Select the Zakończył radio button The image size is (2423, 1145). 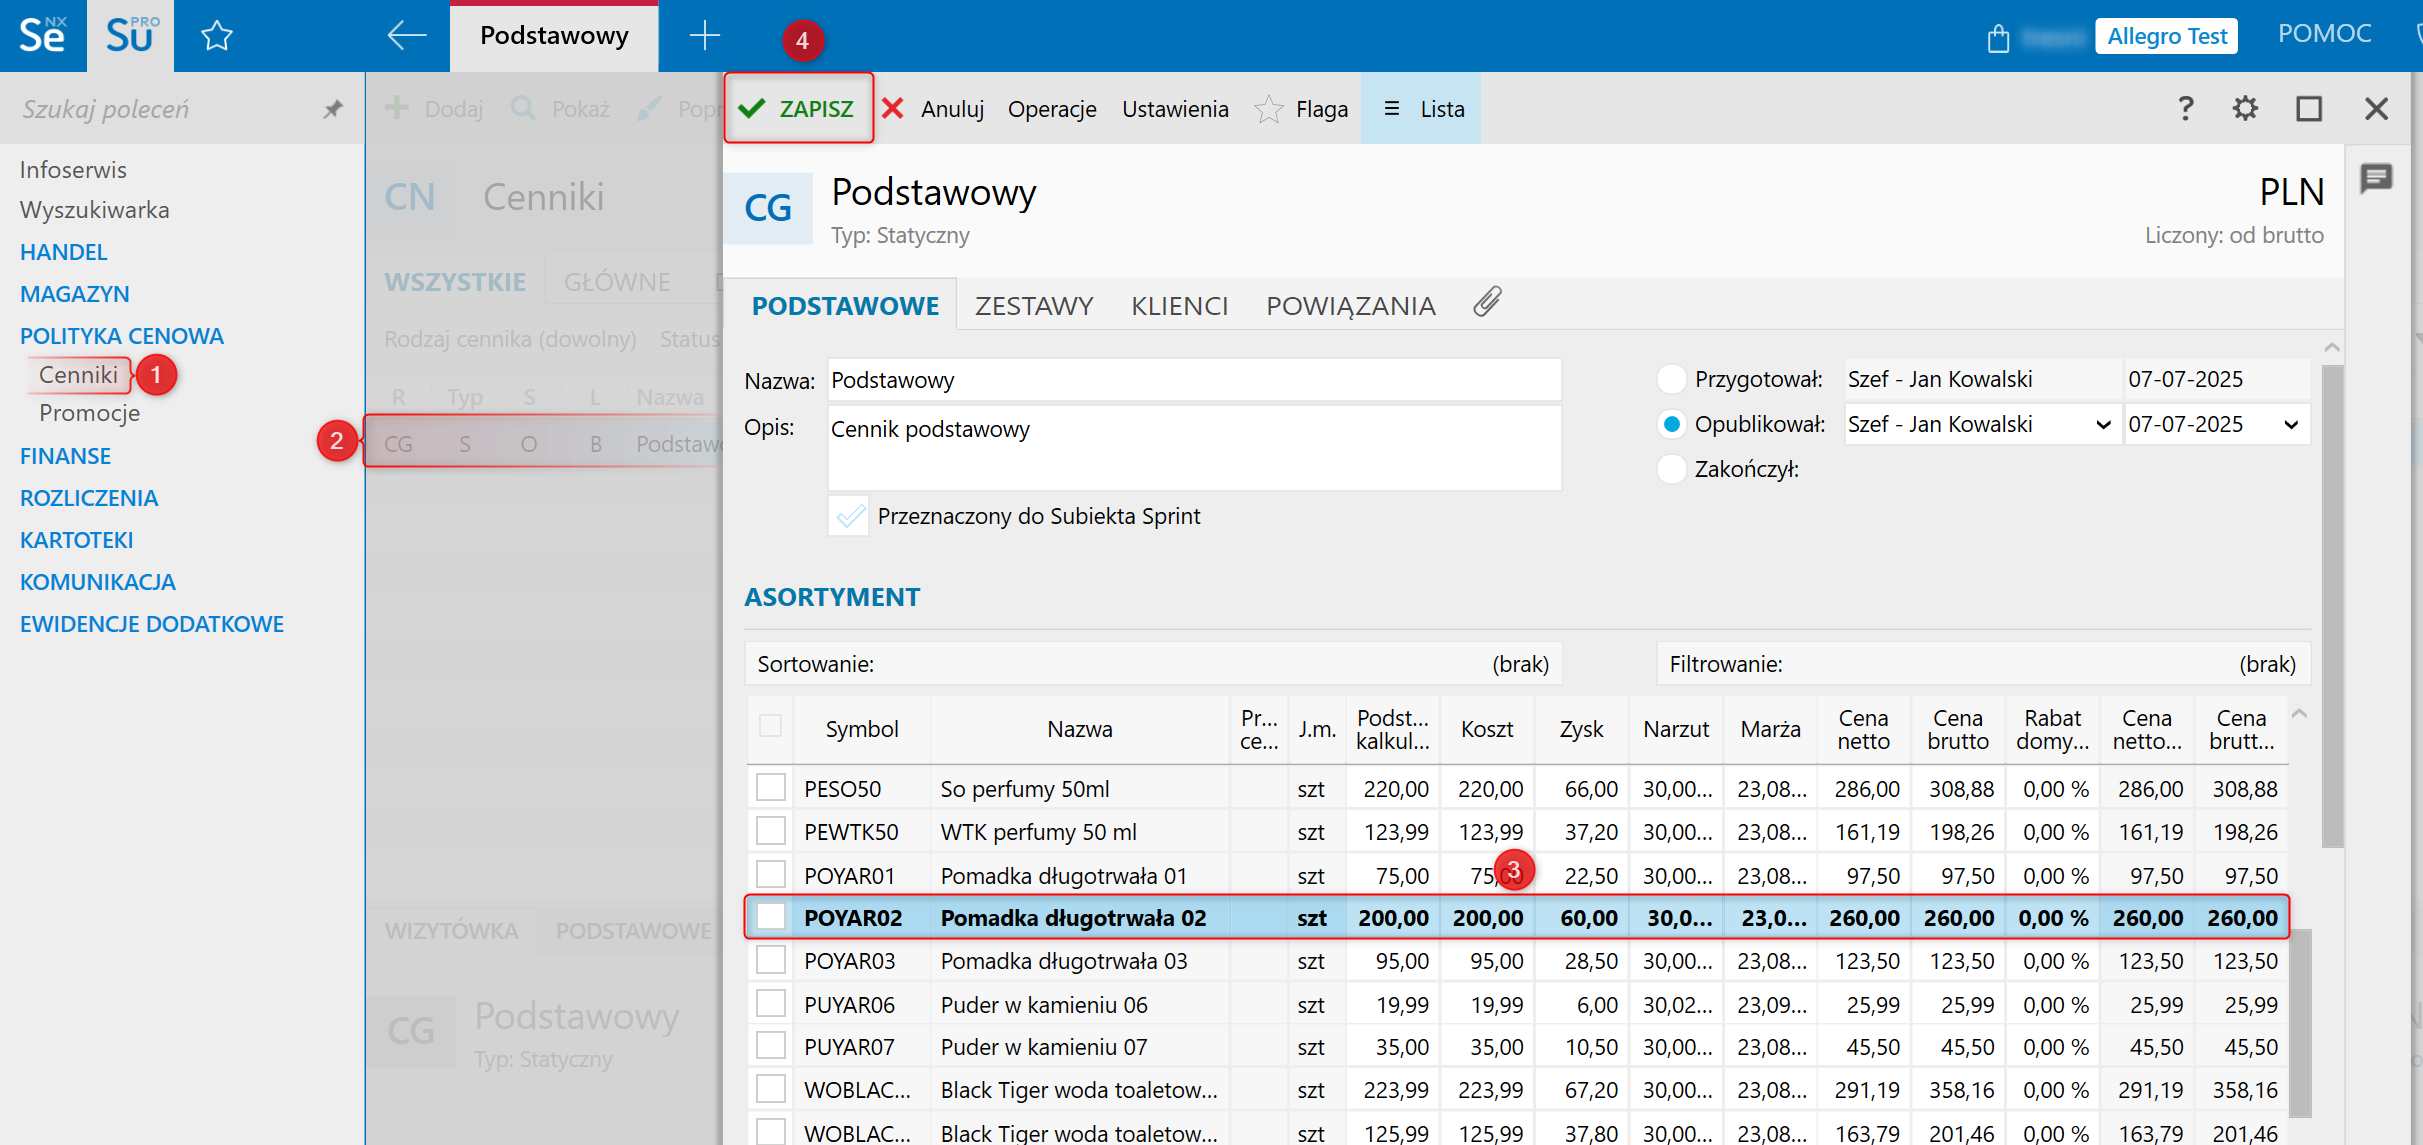pos(1671,469)
